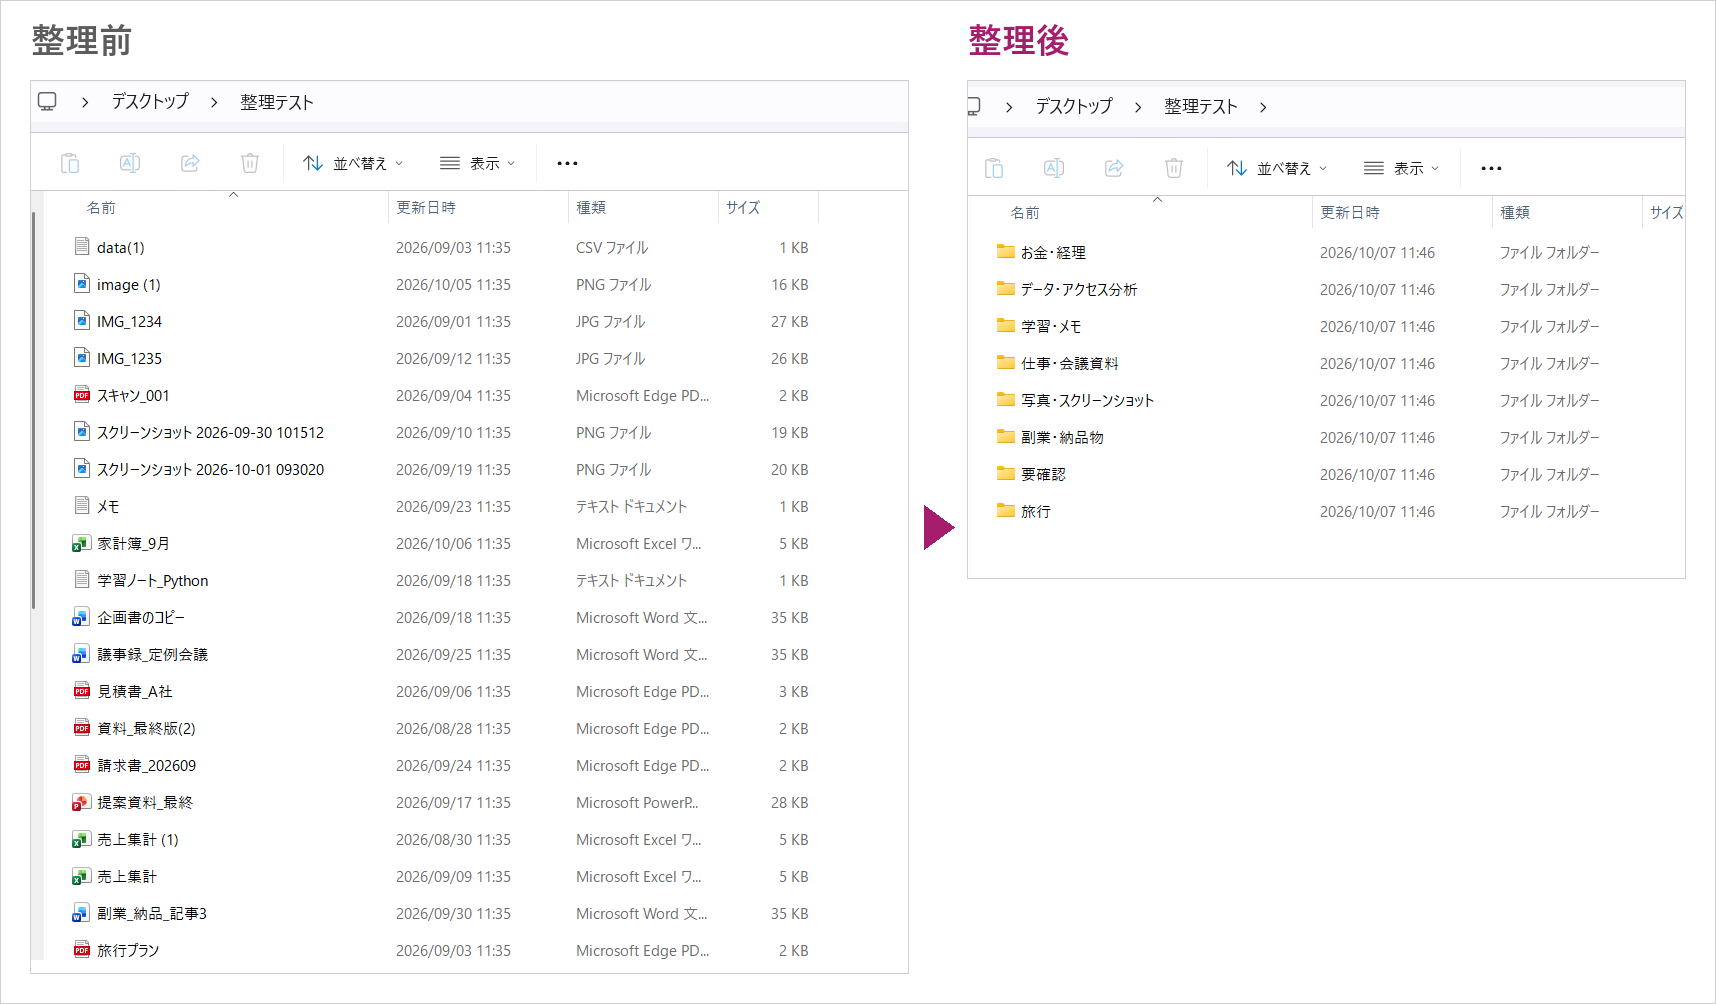This screenshot has height=1004, width=1716.
Task: Select file 旅行プラン
Action: [x=128, y=950]
